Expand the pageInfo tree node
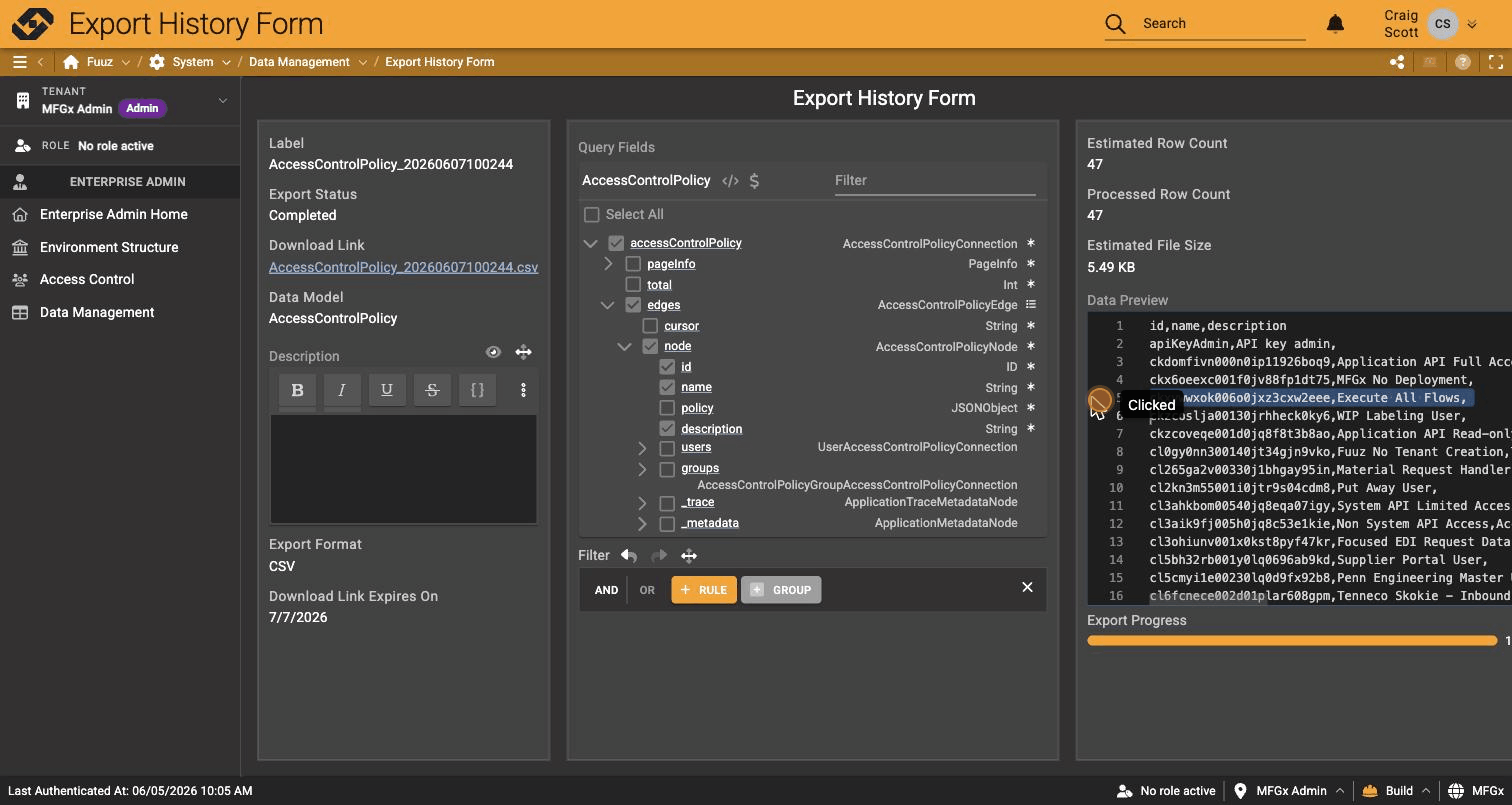This screenshot has width=1512, height=805. pyautogui.click(x=608, y=264)
